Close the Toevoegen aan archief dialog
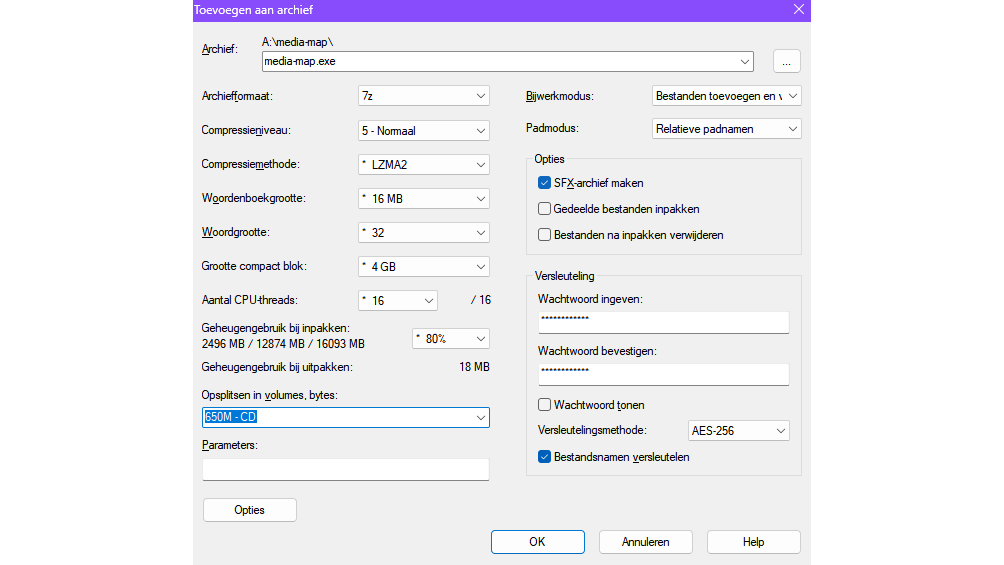Screen dimensions: 1004x565 (x=798, y=10)
